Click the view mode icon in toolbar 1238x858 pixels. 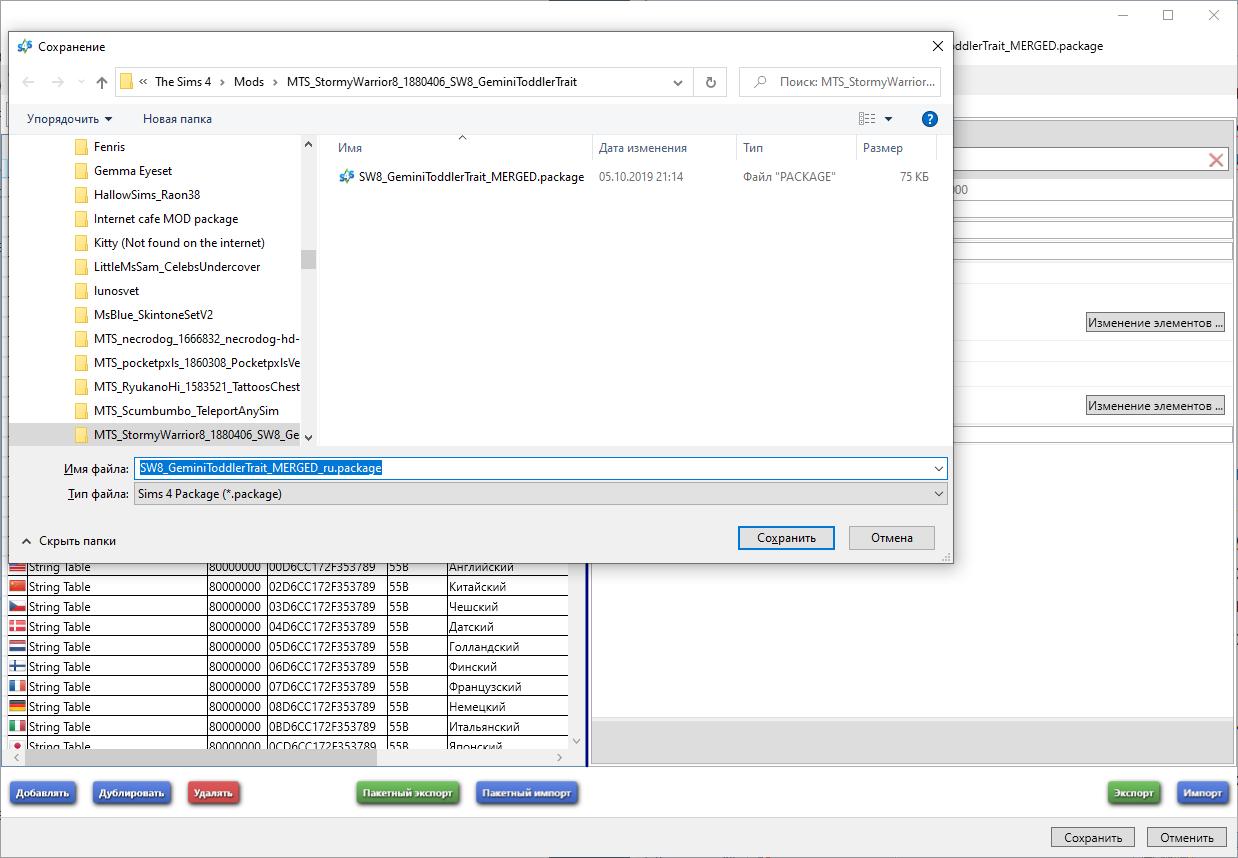(867, 119)
